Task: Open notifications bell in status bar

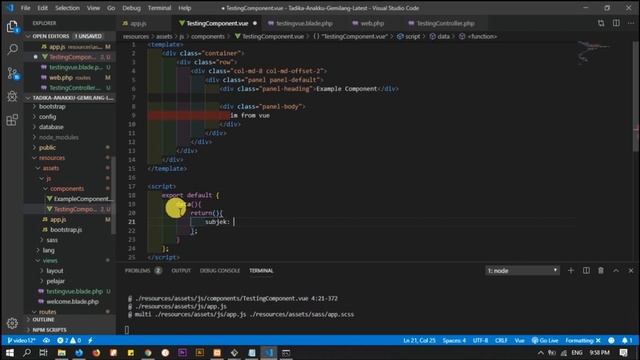Action: (627, 340)
